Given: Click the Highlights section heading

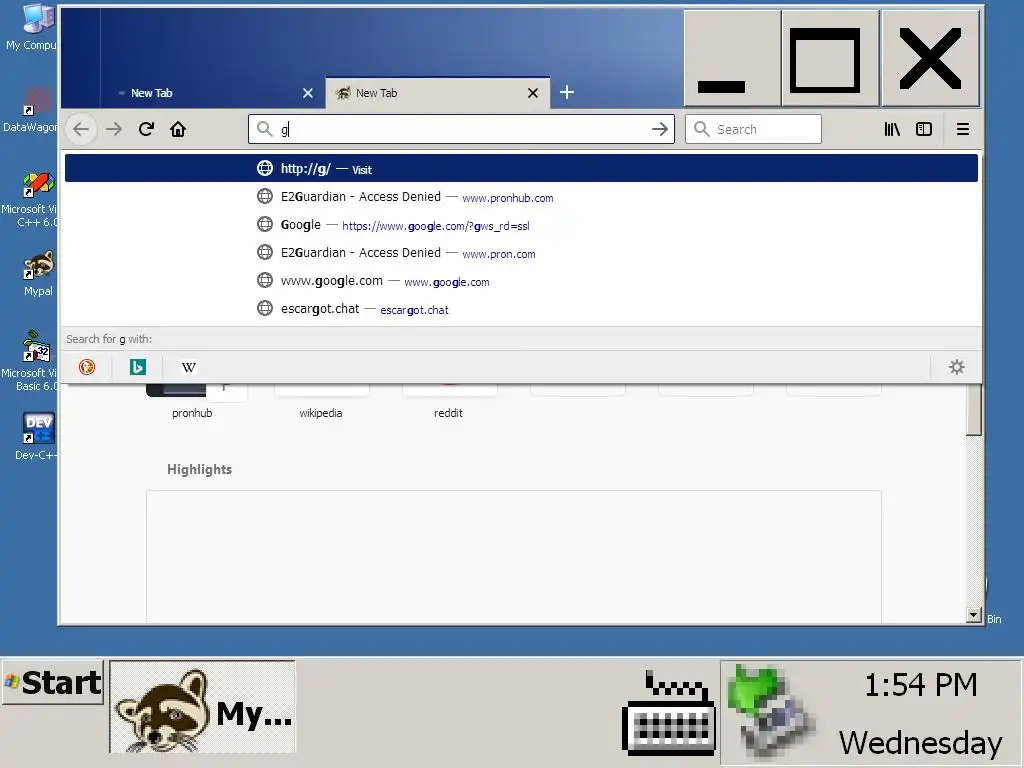Looking at the screenshot, I should pyautogui.click(x=199, y=470).
